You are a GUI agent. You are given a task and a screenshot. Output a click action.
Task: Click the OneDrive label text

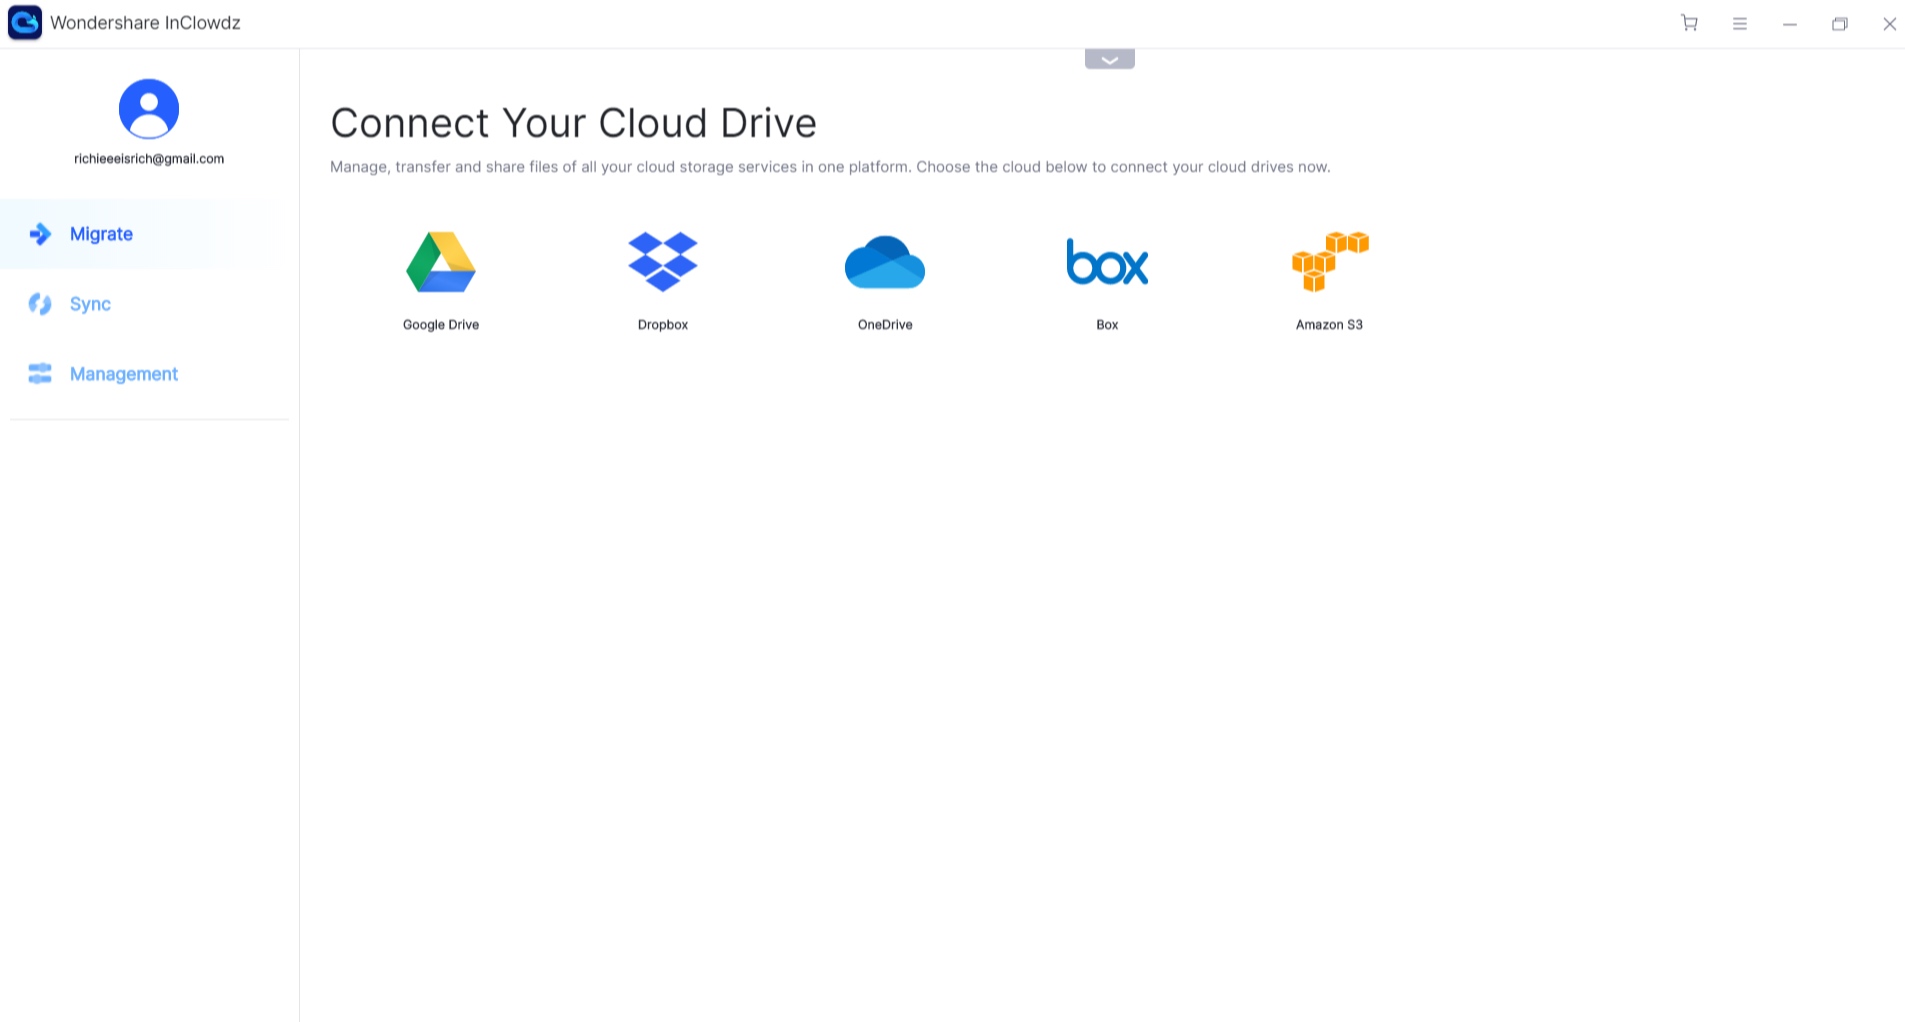pos(885,325)
